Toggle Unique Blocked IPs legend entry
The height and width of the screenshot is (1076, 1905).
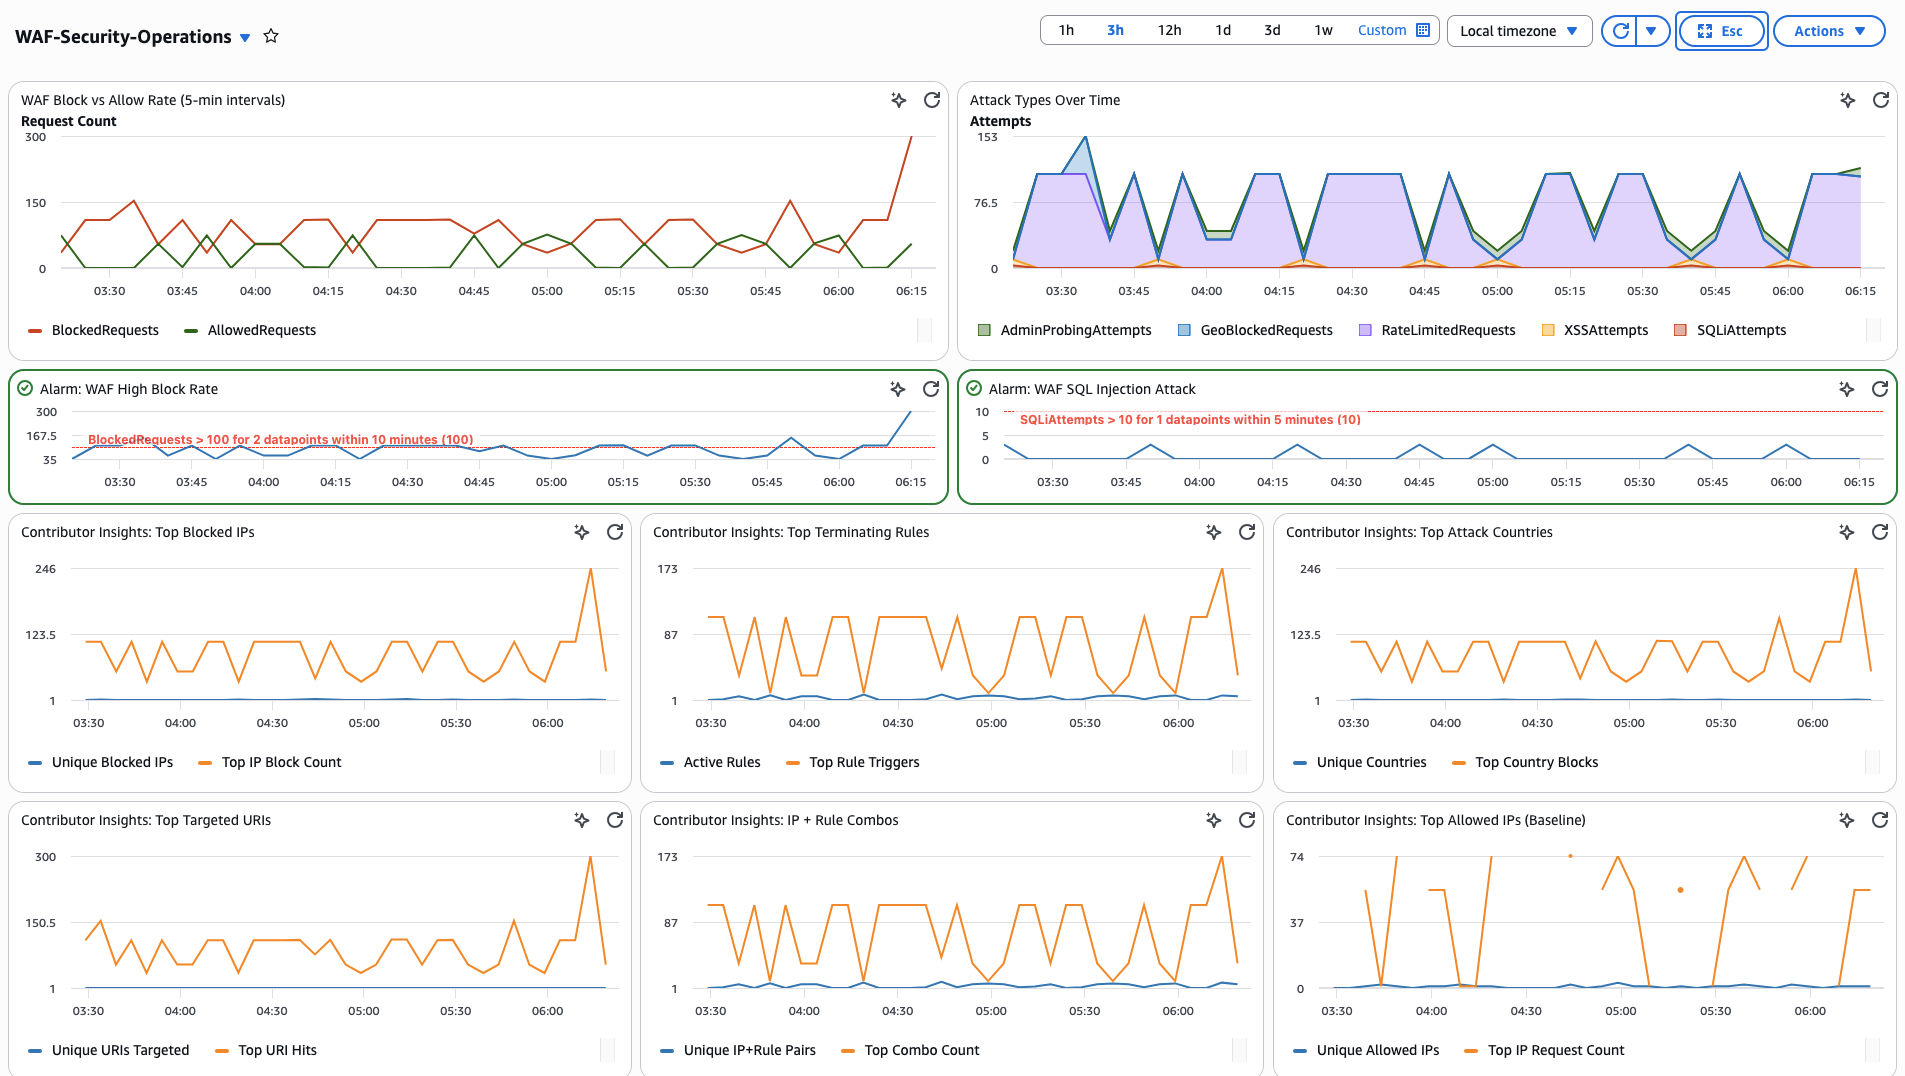click(x=101, y=762)
